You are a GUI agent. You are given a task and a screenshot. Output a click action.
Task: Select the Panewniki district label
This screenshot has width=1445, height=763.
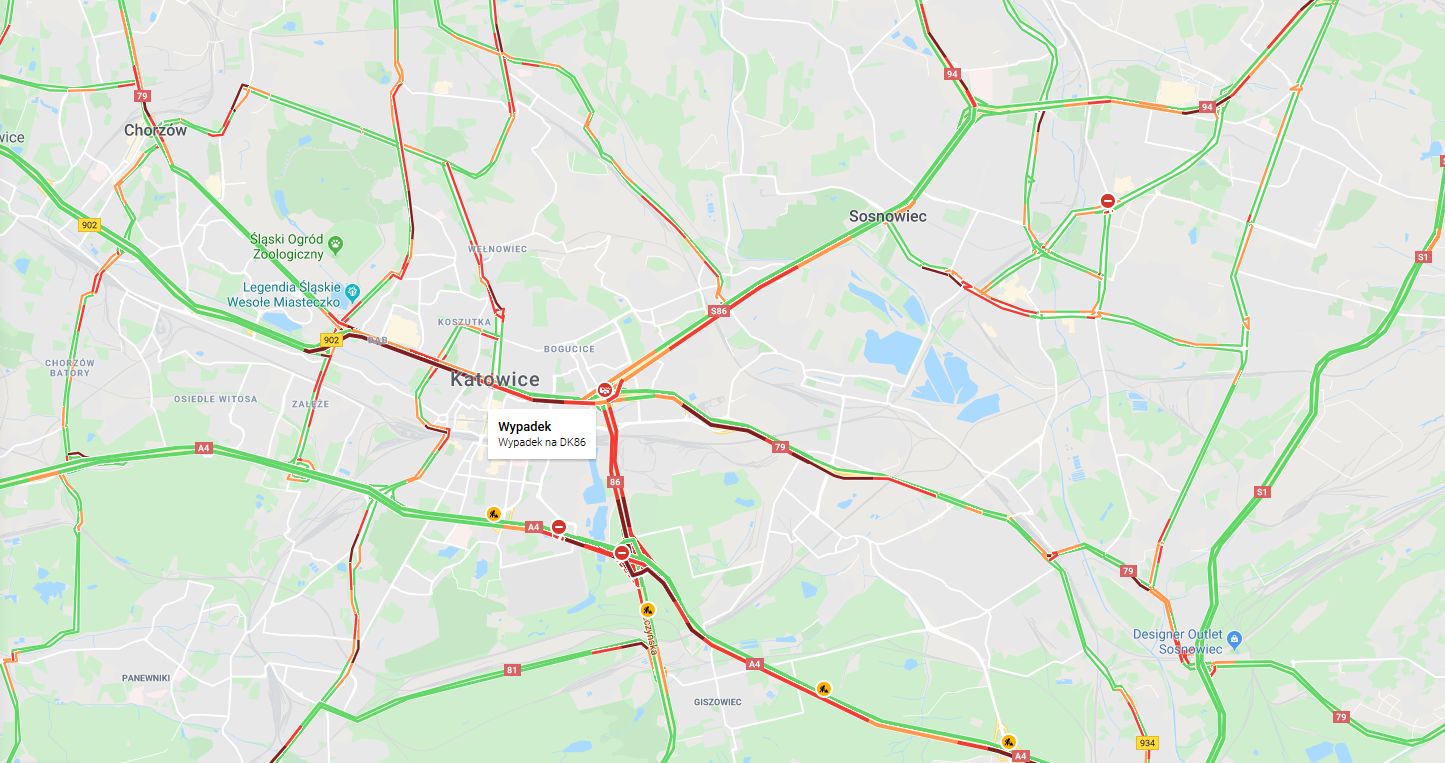tap(146, 678)
